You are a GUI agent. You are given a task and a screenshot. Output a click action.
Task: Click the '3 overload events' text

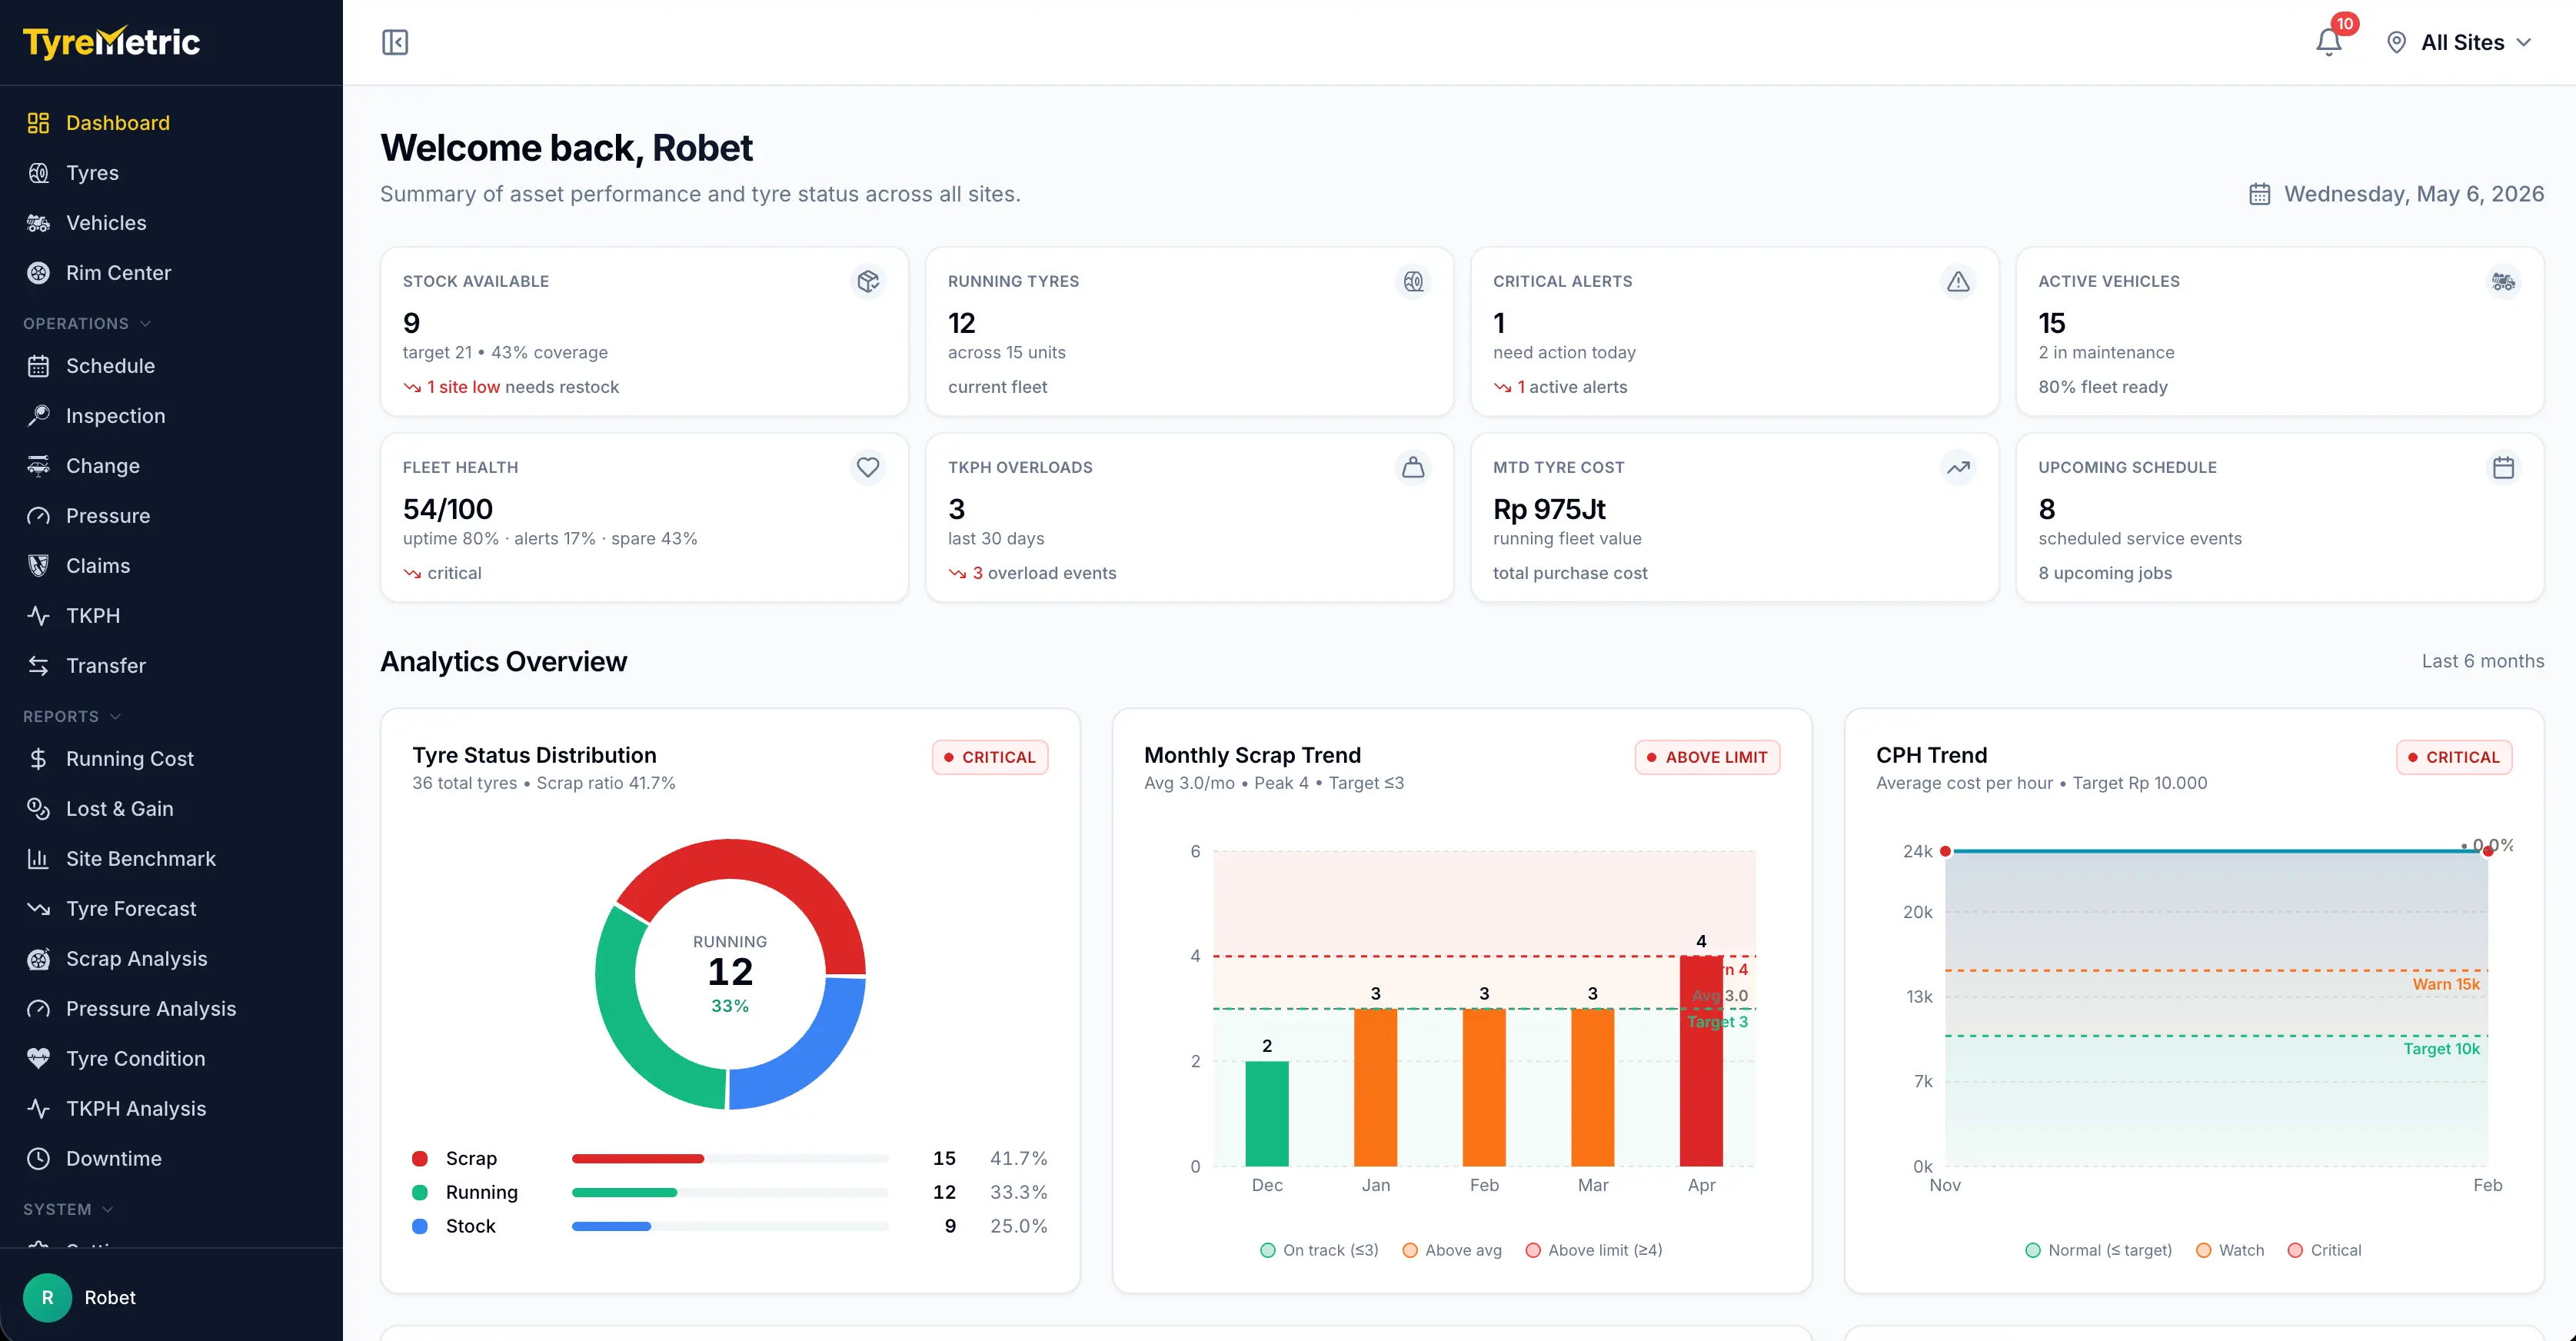1044,573
